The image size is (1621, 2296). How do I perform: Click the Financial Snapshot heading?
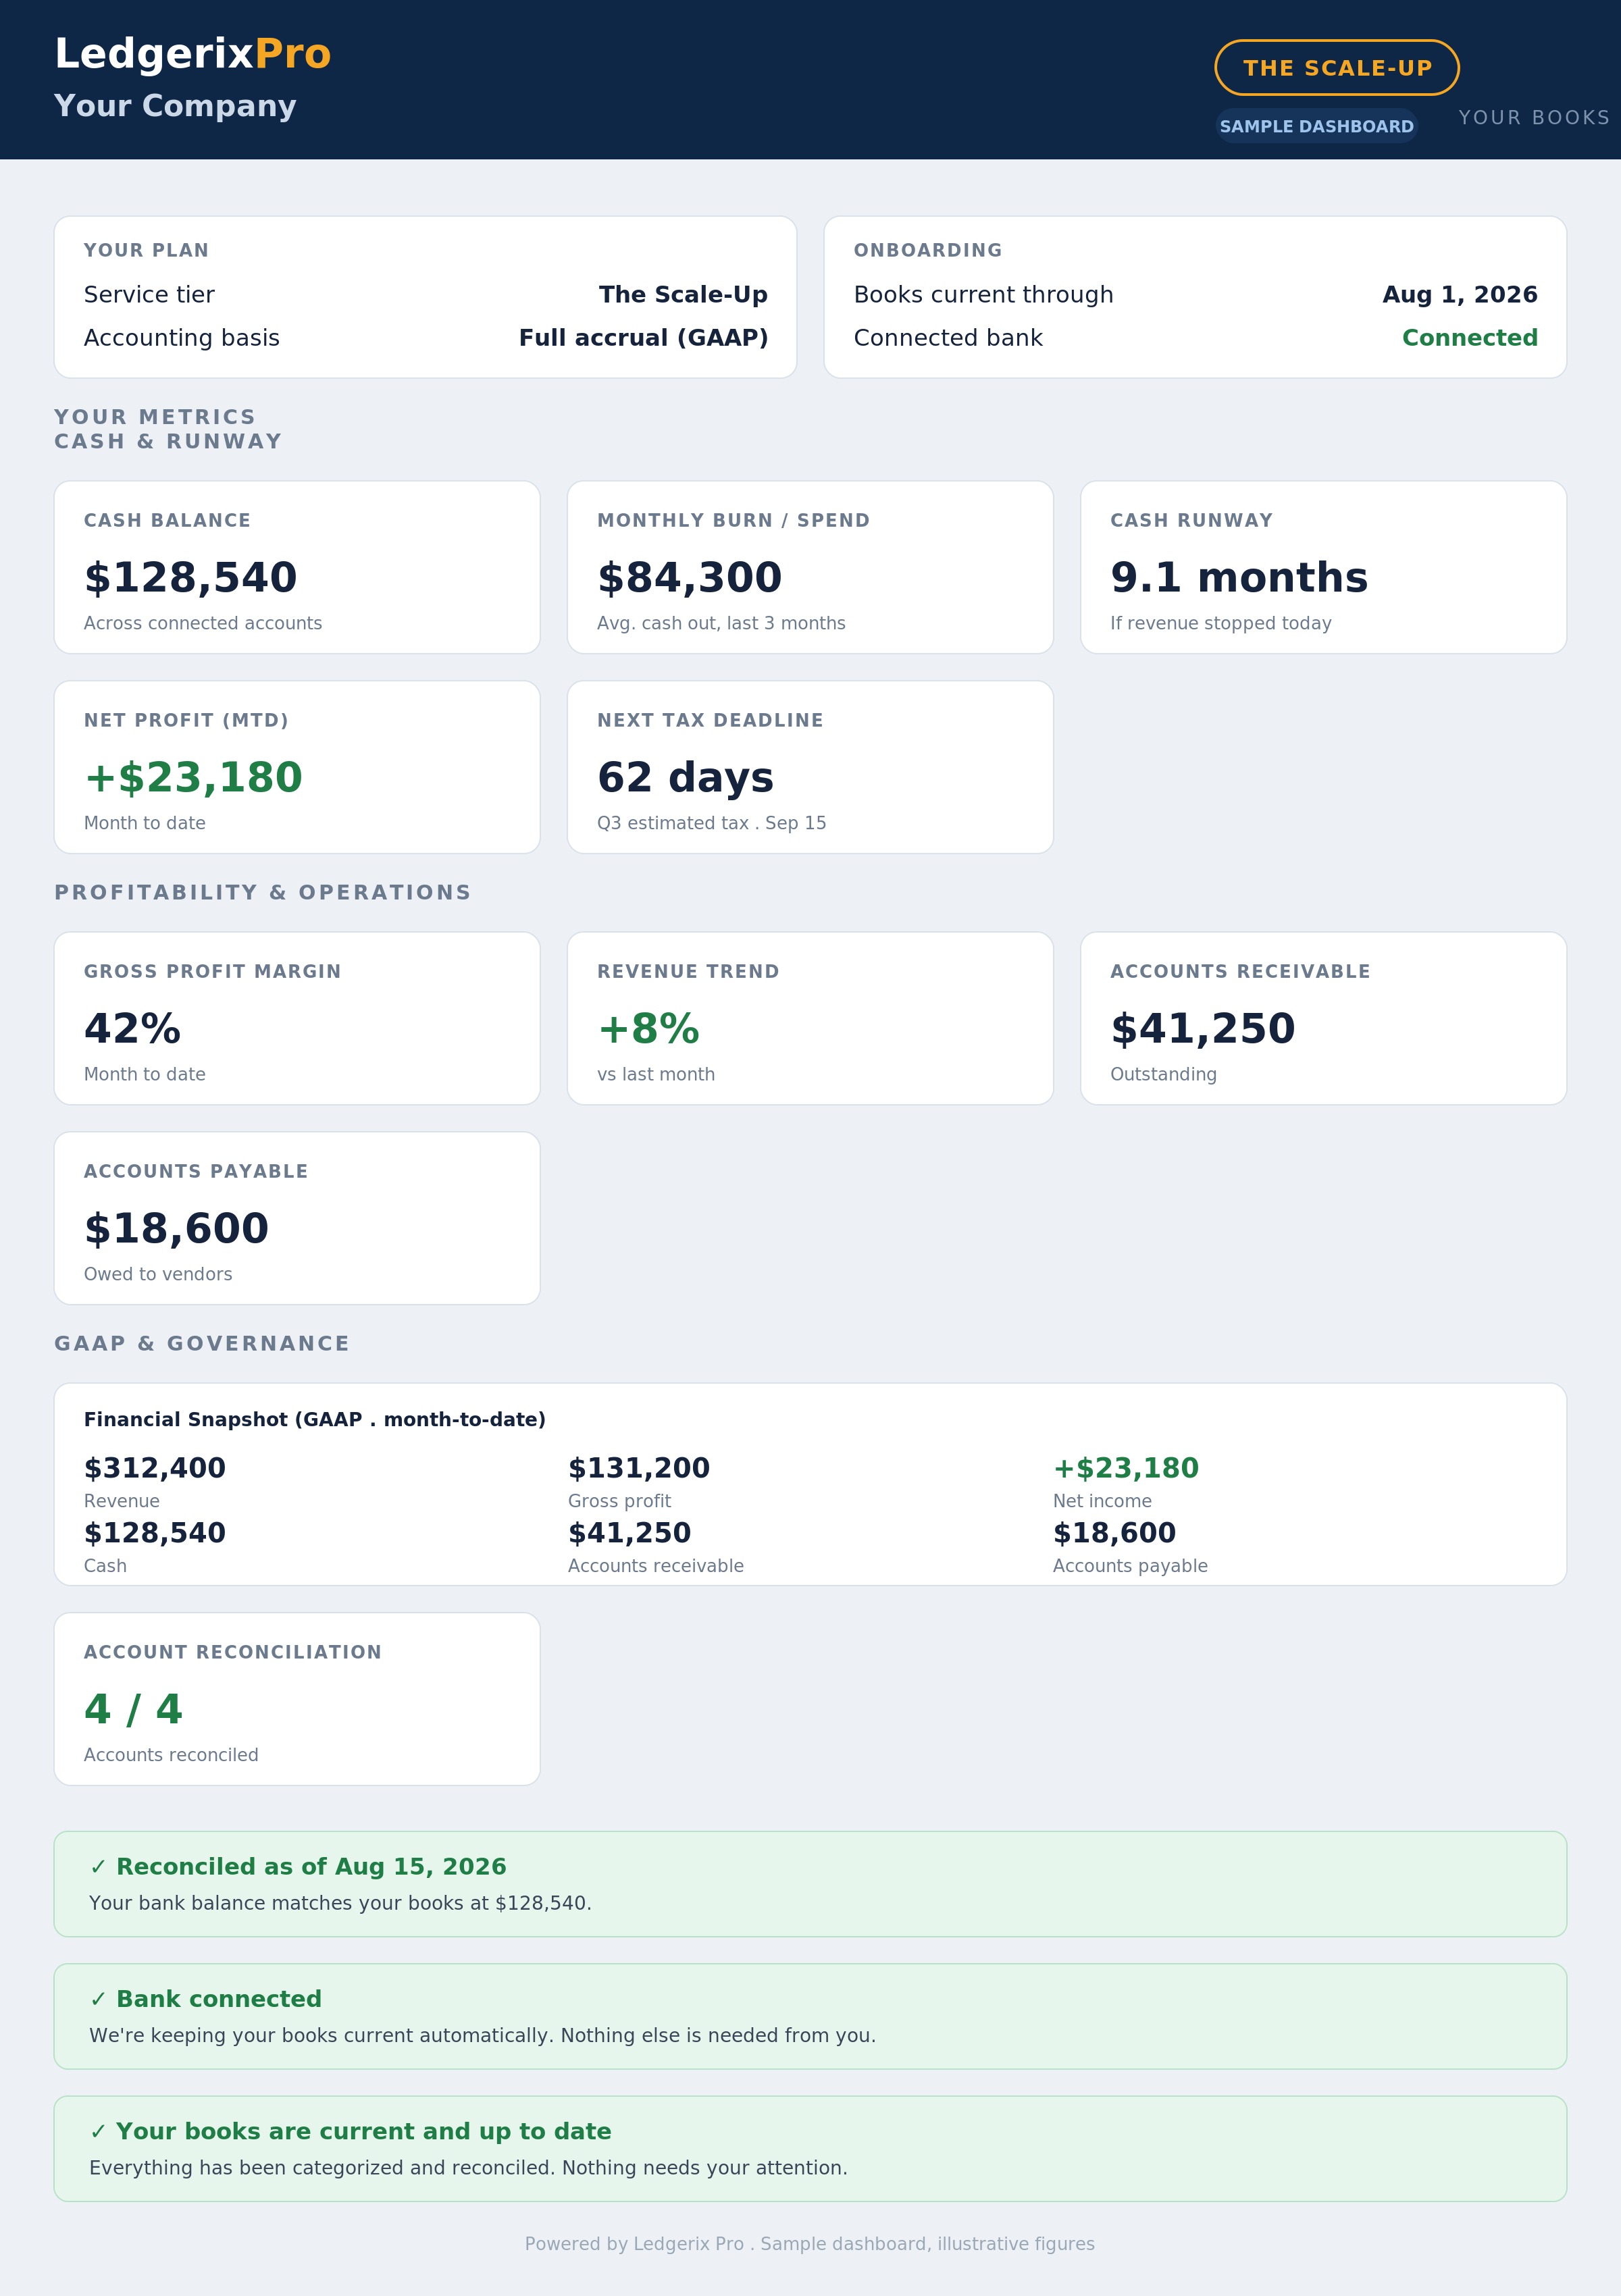[315, 1420]
